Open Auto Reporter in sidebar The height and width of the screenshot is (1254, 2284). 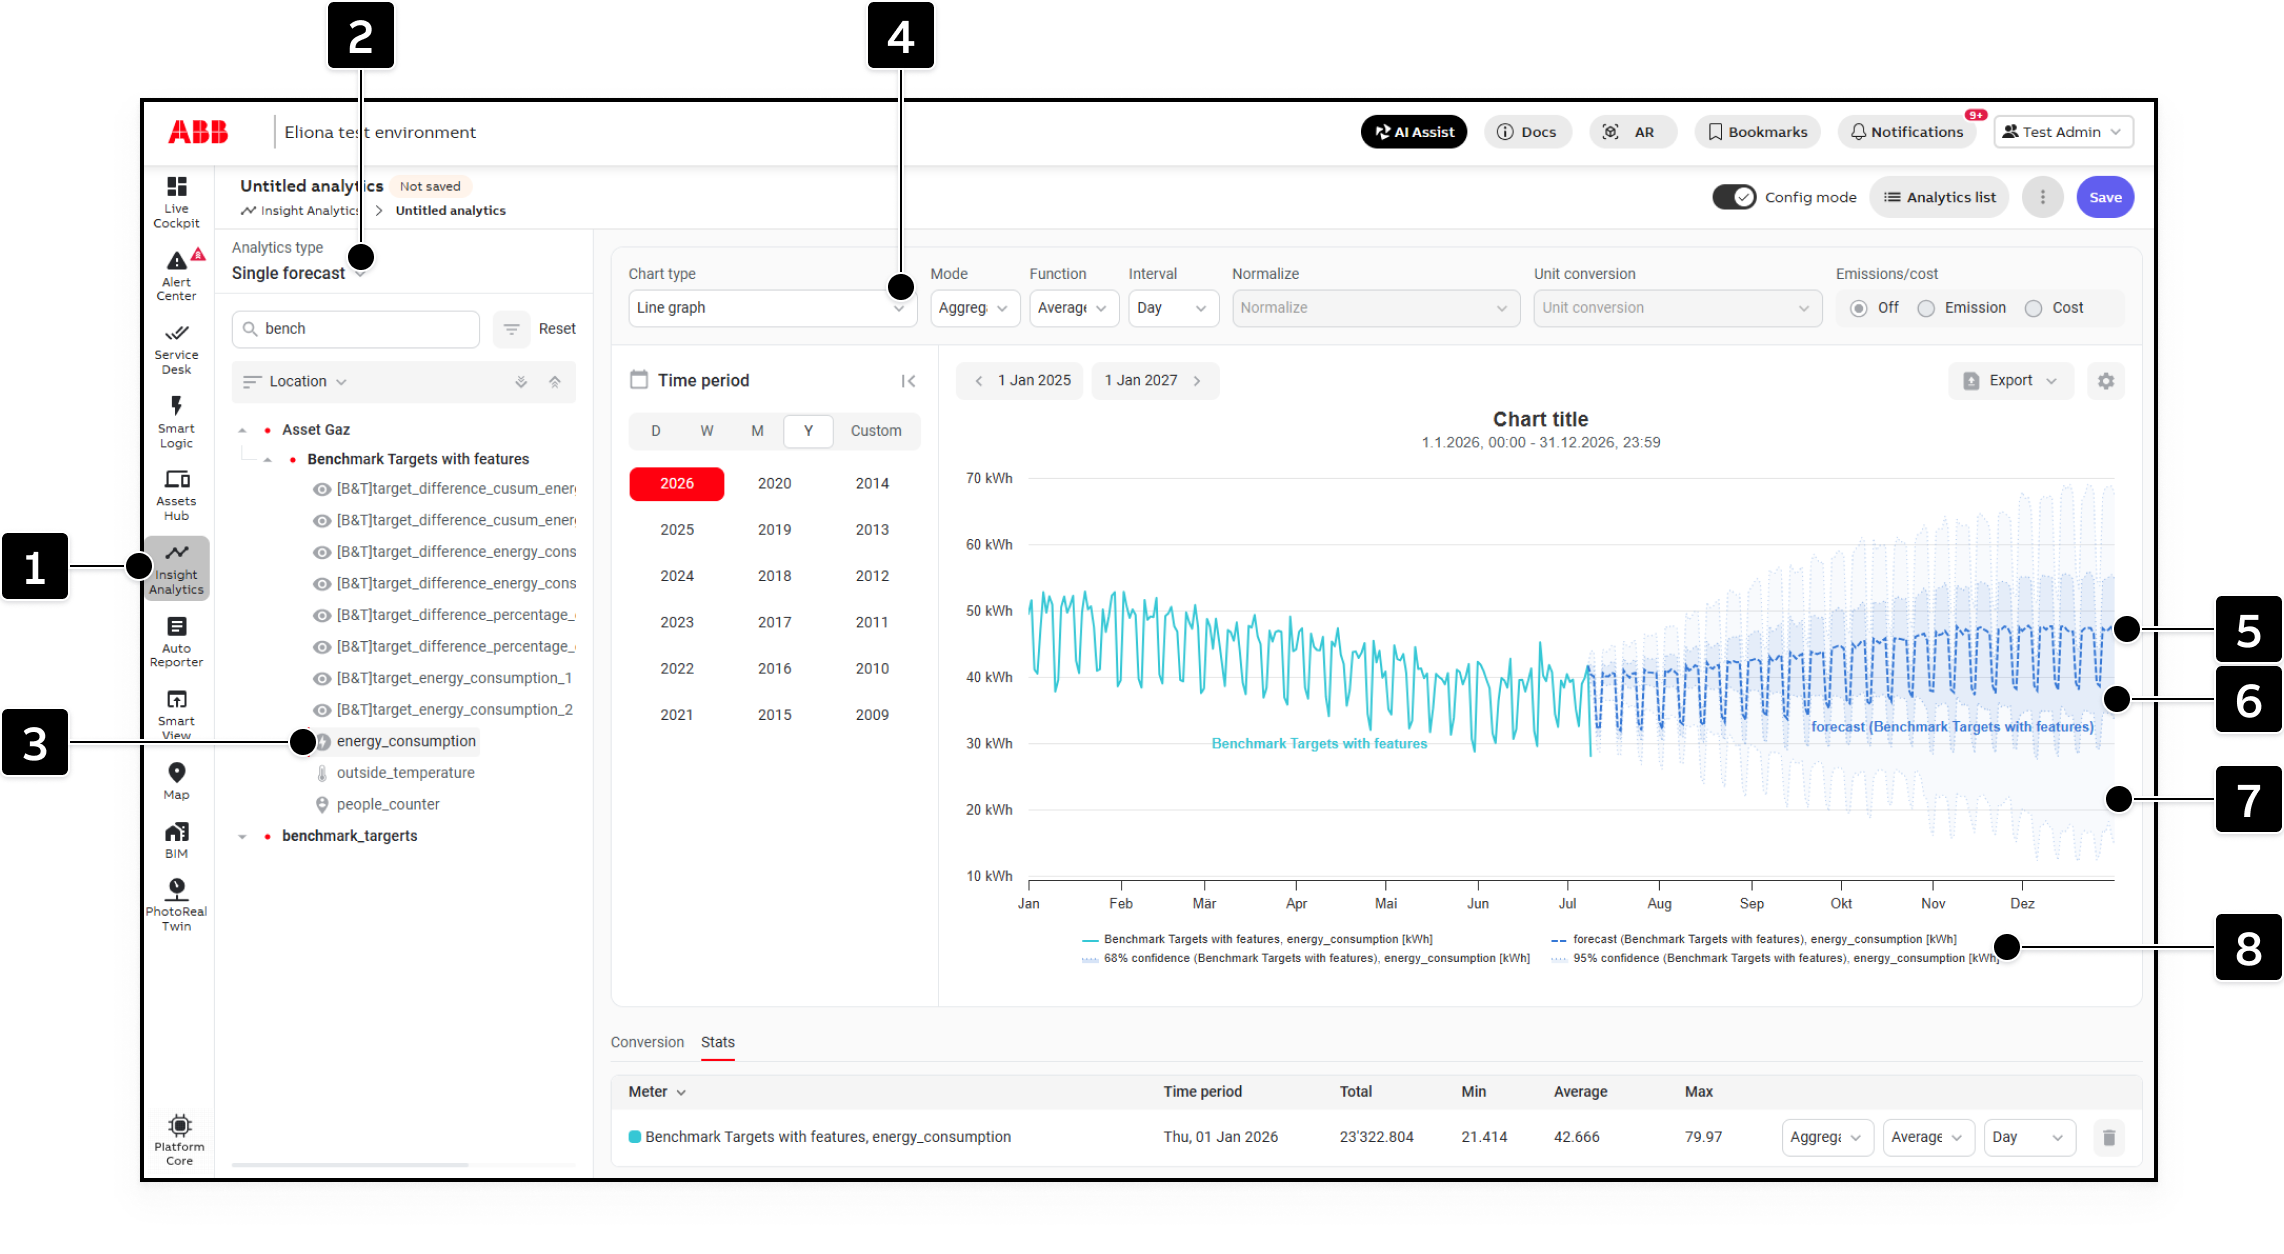click(x=177, y=642)
